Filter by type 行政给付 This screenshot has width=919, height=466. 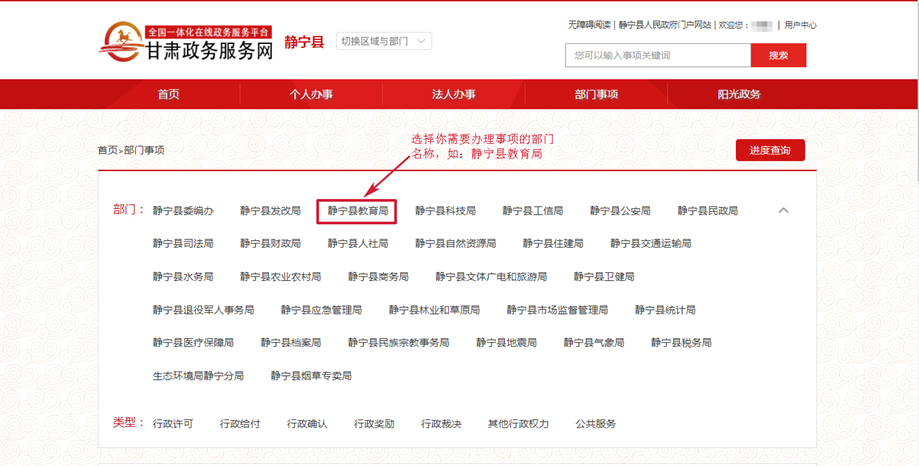[x=240, y=424]
